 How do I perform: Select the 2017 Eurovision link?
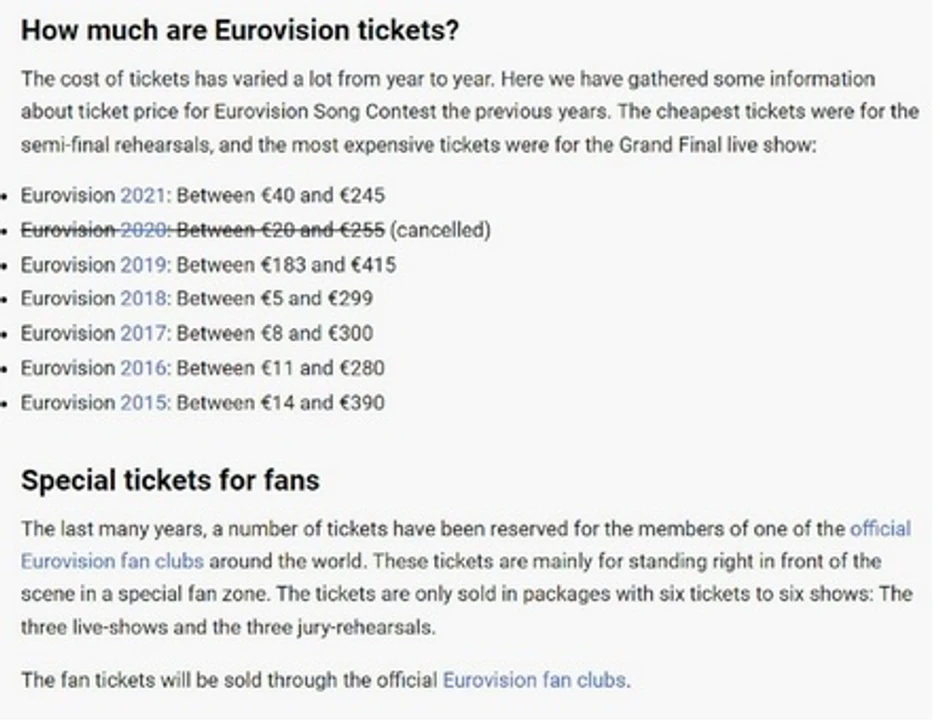point(142,334)
